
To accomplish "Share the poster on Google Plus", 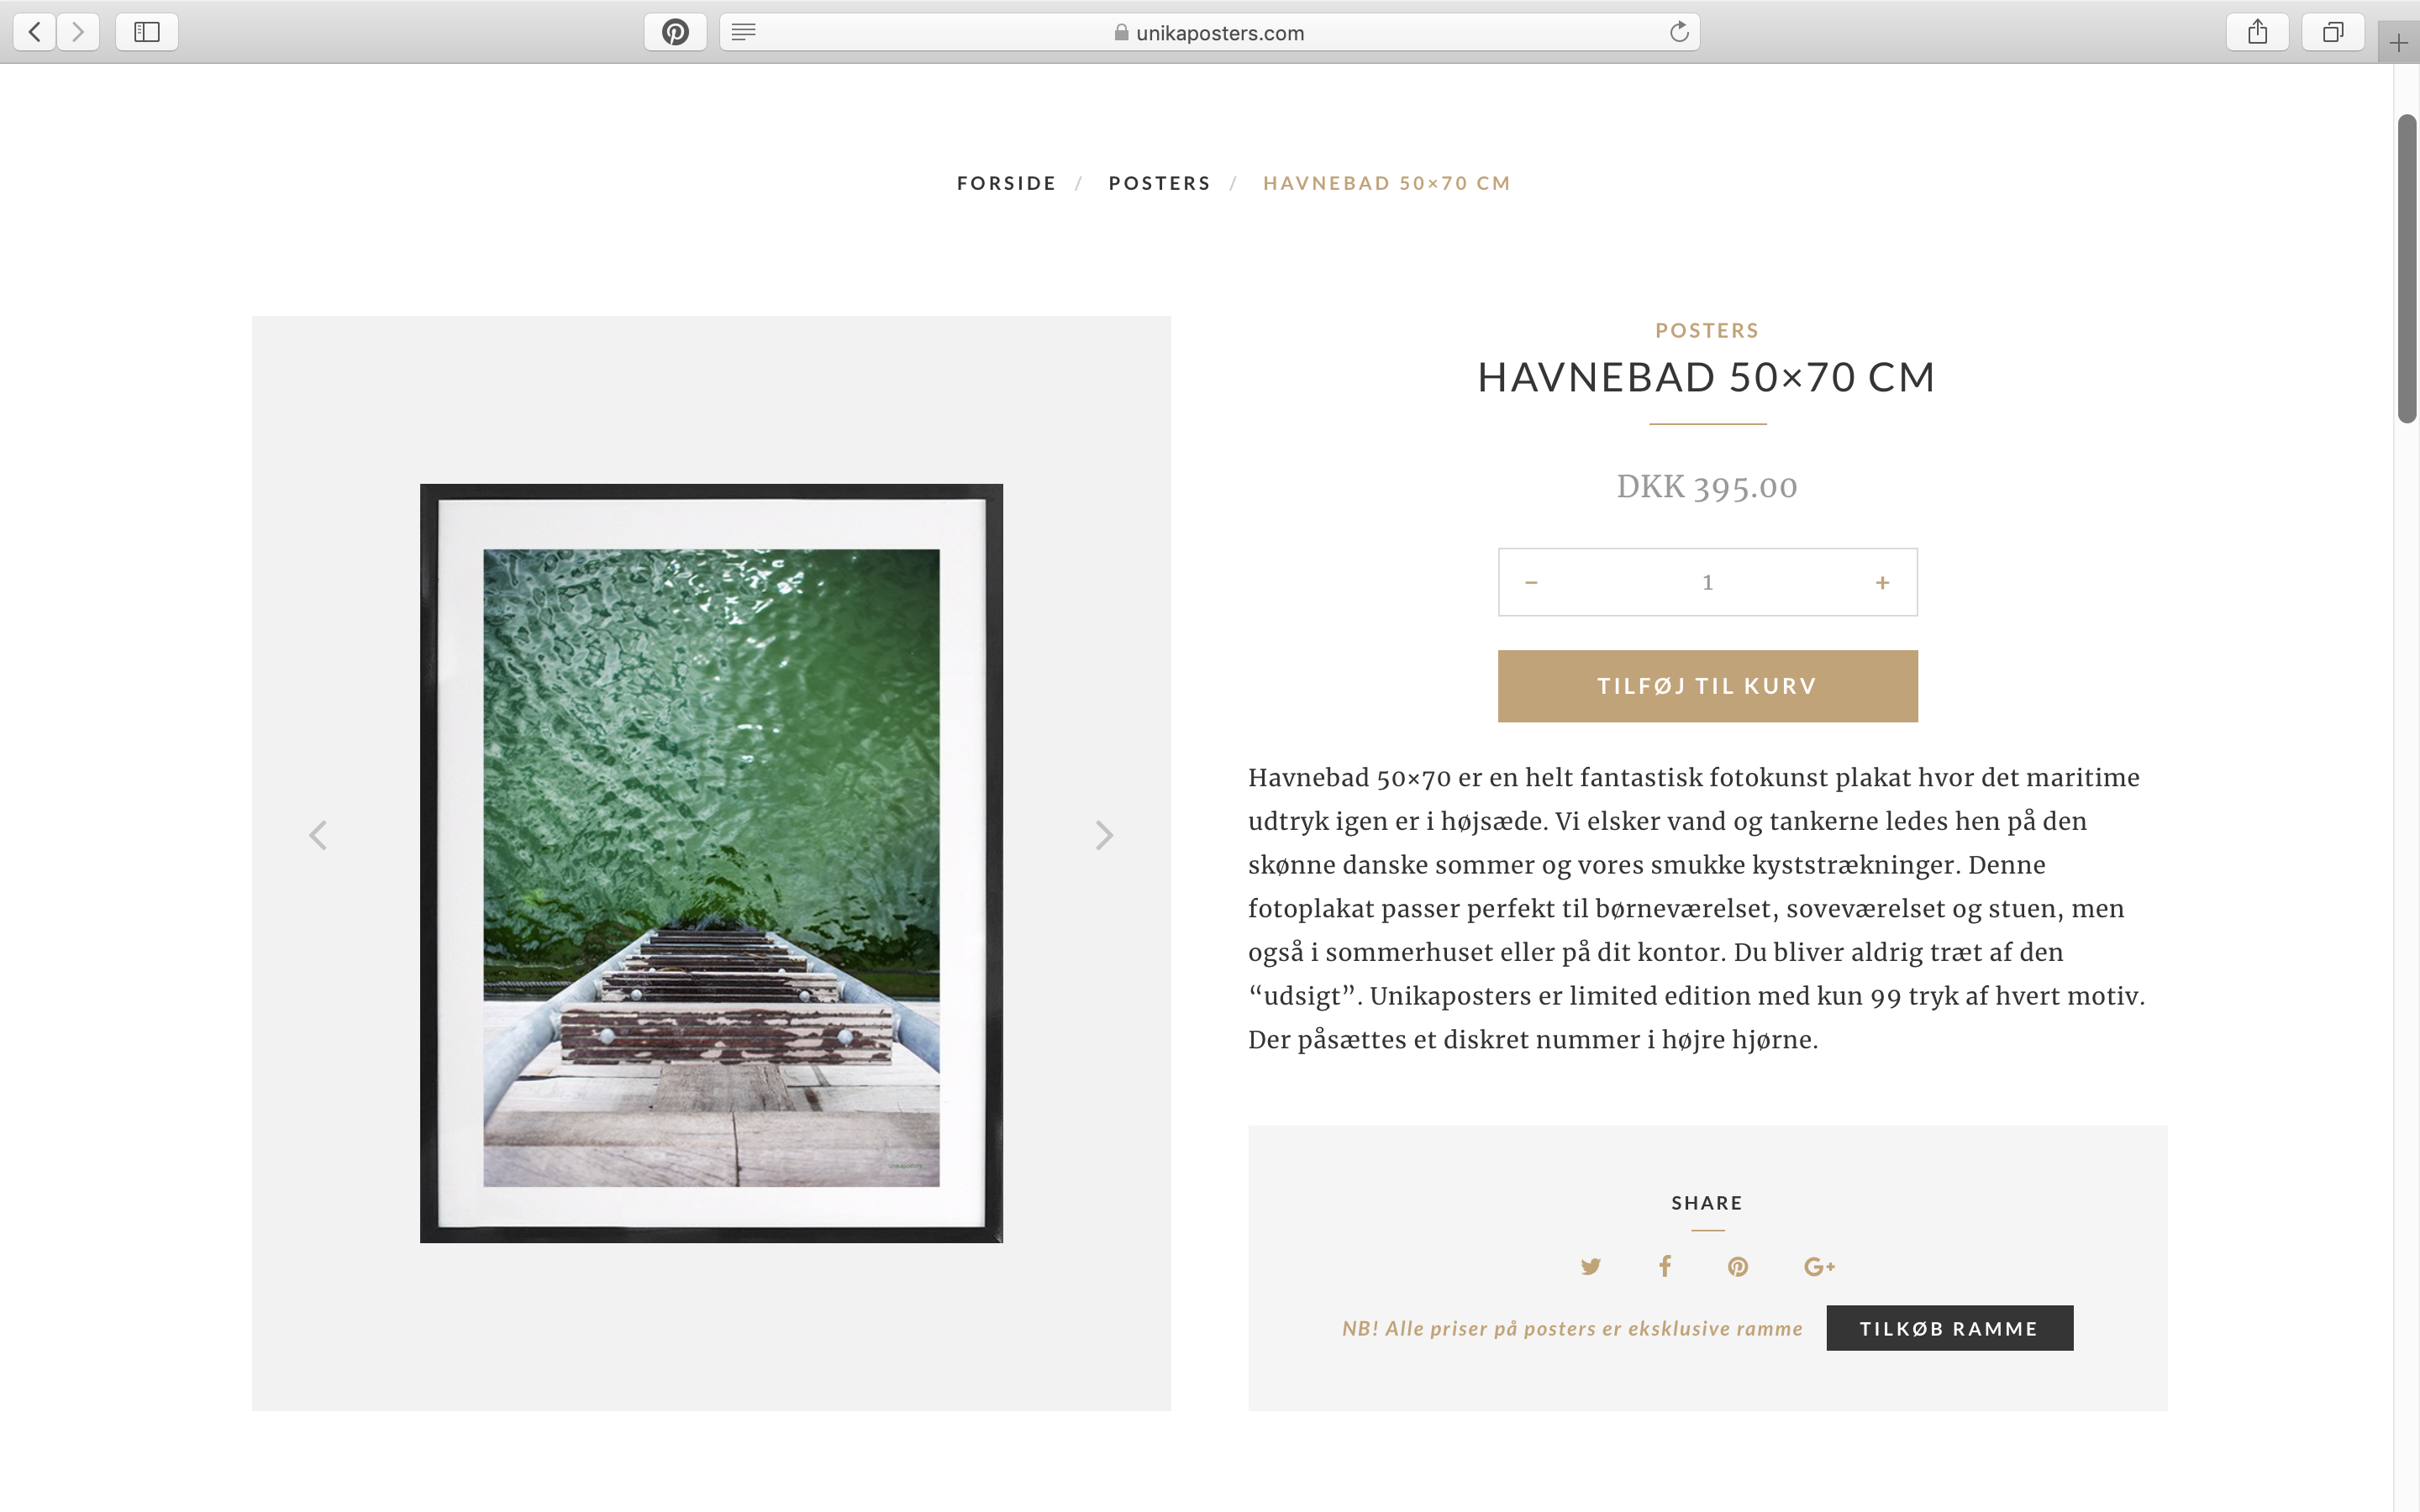I will pos(1819,1267).
